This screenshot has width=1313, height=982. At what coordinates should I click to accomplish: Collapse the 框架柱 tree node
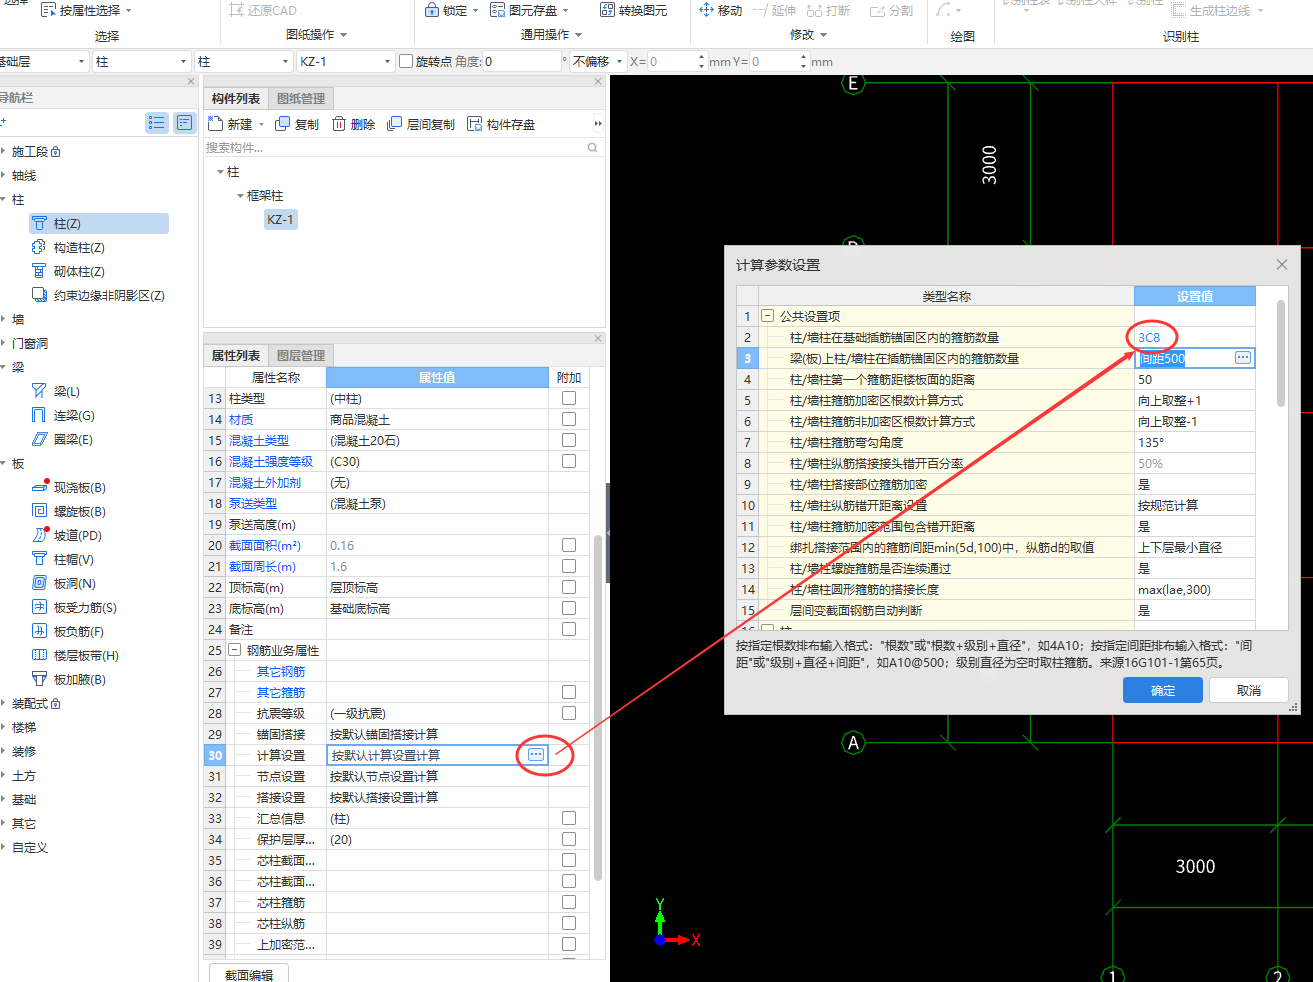coord(240,196)
